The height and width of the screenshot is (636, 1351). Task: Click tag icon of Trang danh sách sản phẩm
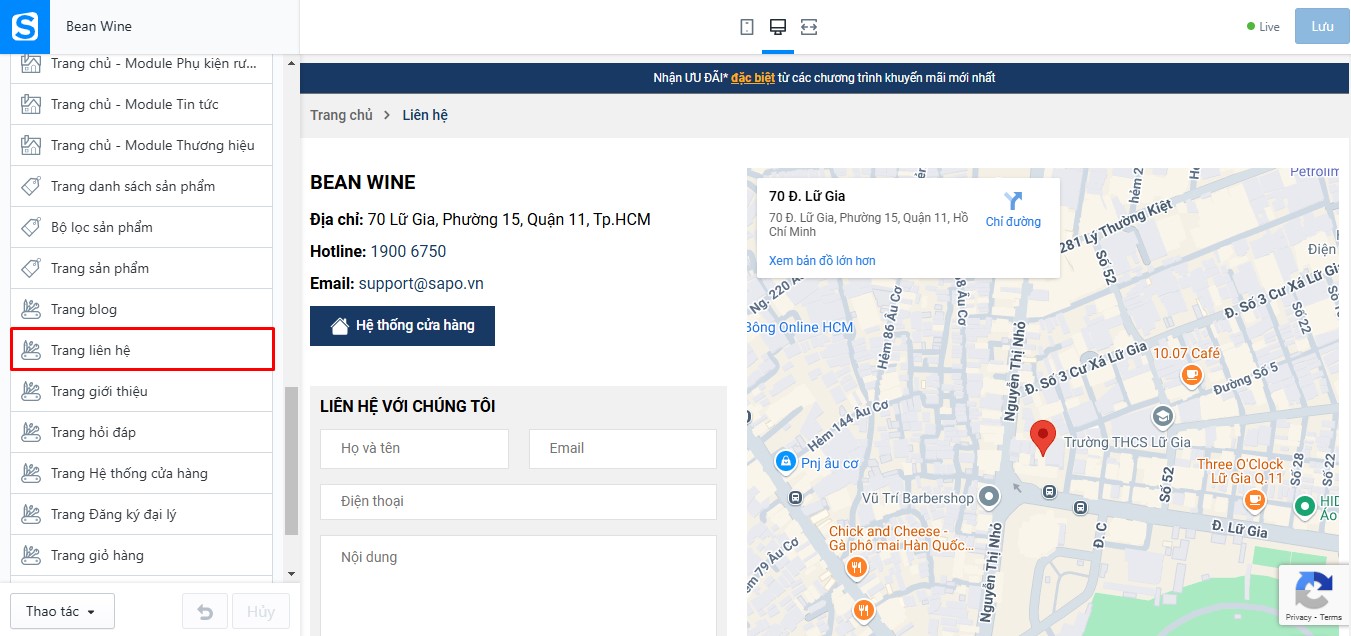31,186
